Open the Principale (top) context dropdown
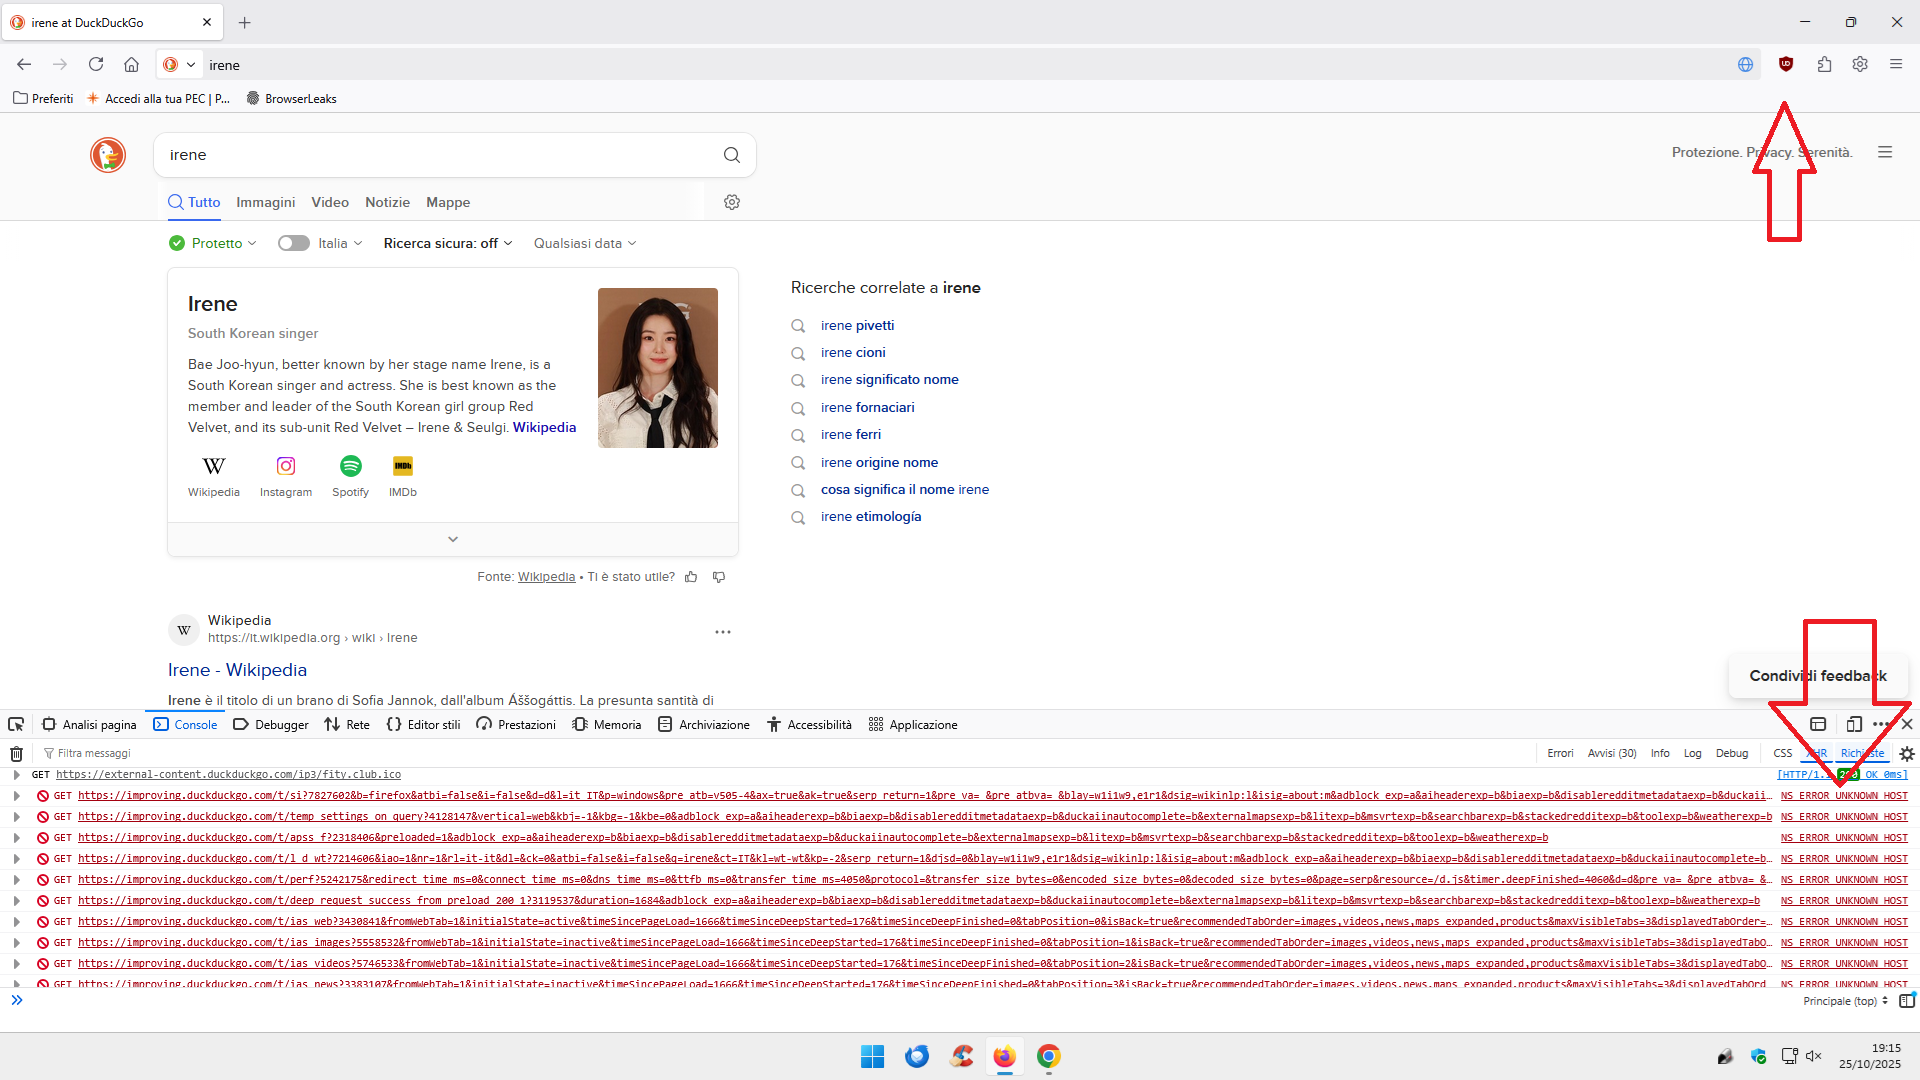1920x1080 pixels. 1846,1000
